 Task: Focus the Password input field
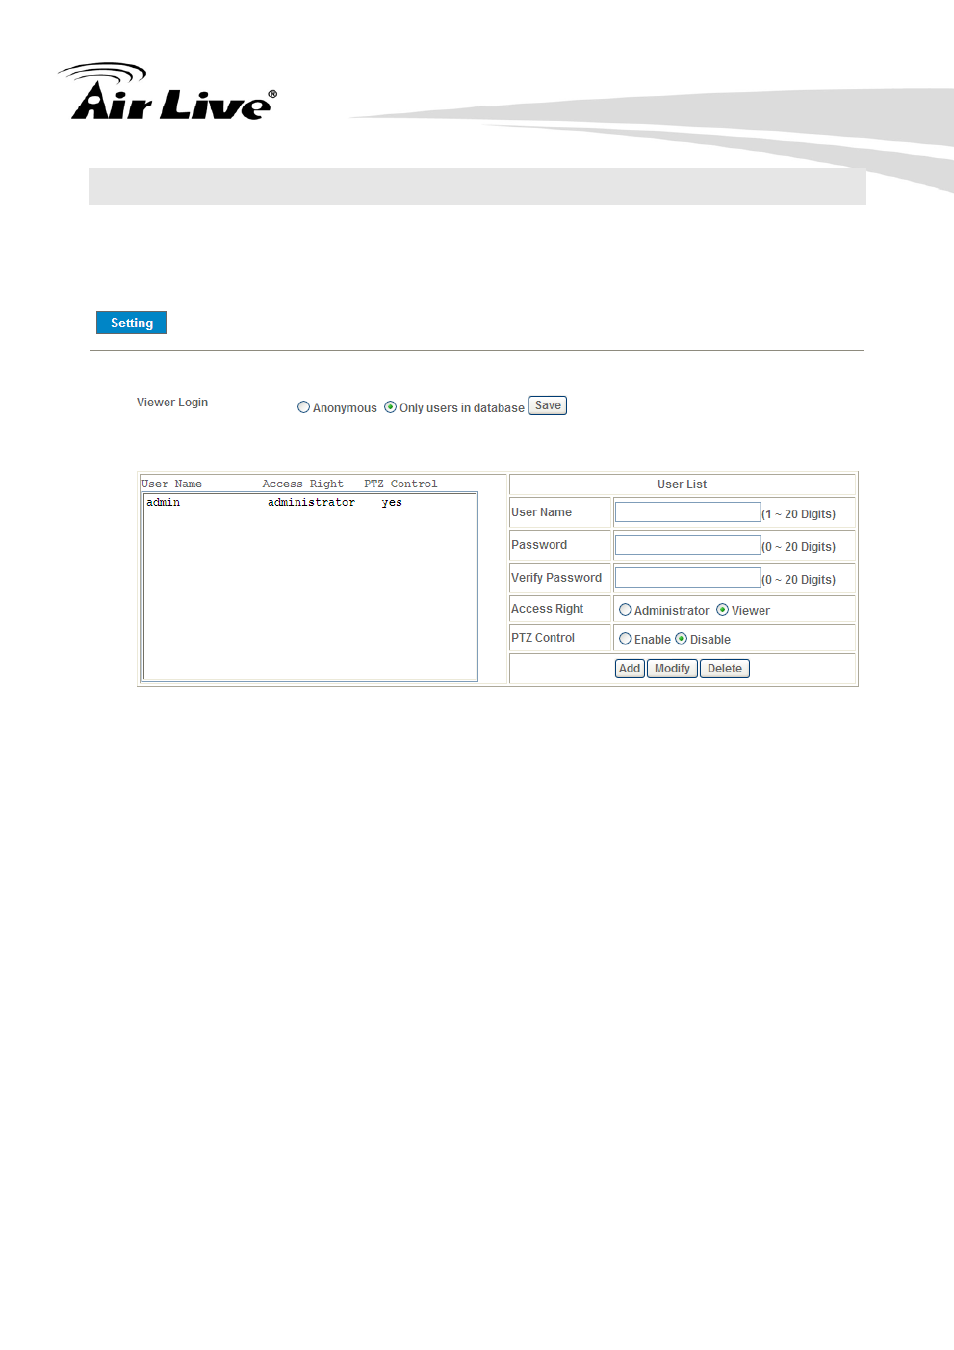688,545
